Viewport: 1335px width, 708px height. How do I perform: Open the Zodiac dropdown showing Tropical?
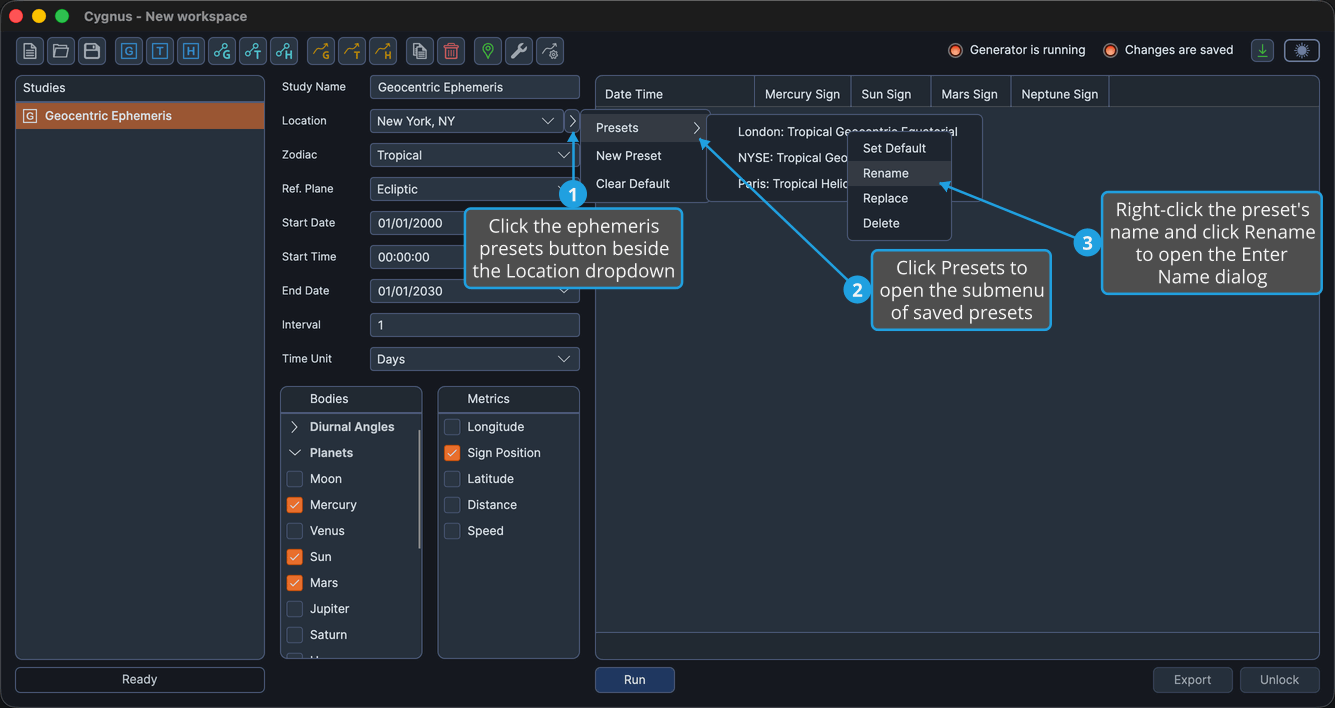pos(475,155)
